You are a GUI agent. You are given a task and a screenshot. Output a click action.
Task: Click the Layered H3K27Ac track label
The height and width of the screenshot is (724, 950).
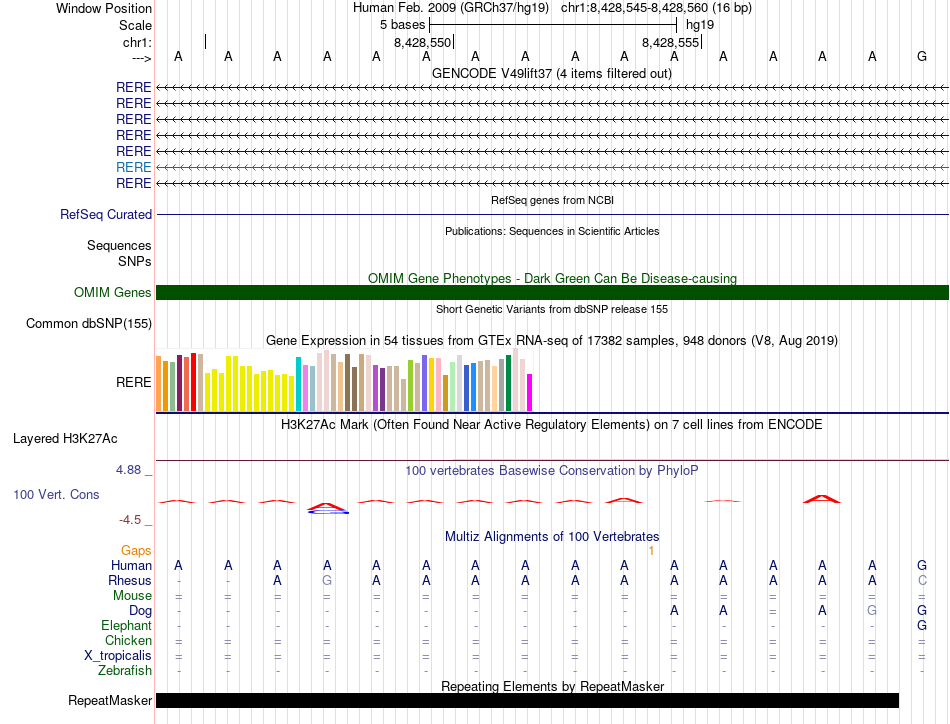pyautogui.click(x=65, y=438)
